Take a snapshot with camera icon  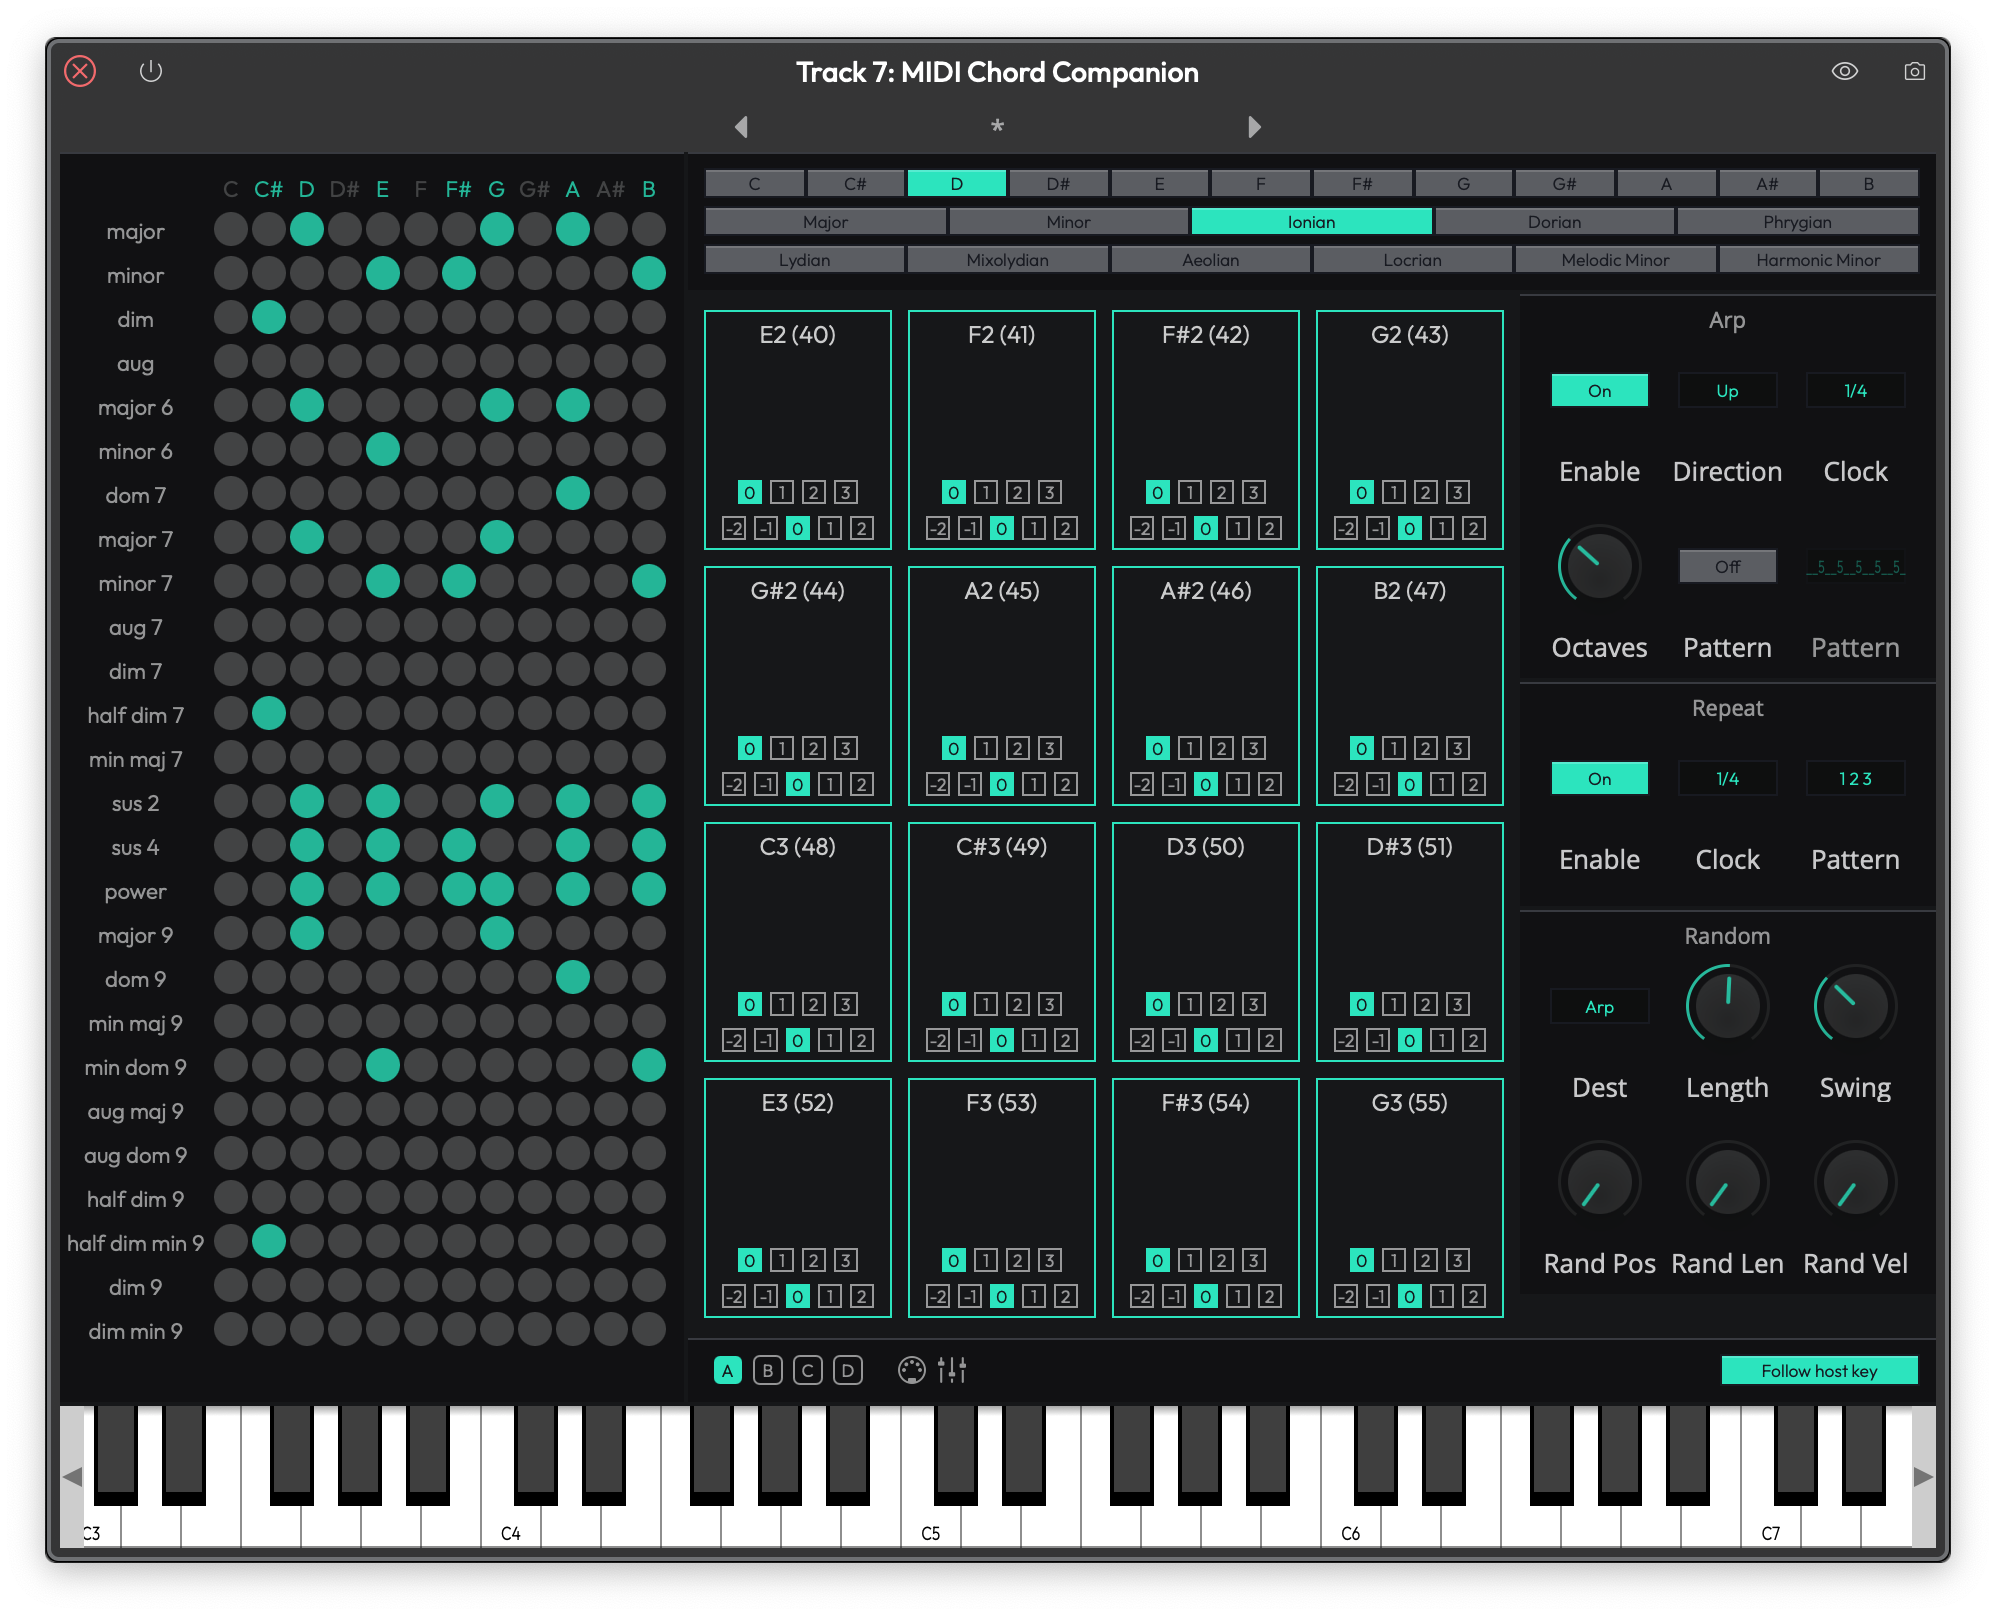coord(1915,71)
